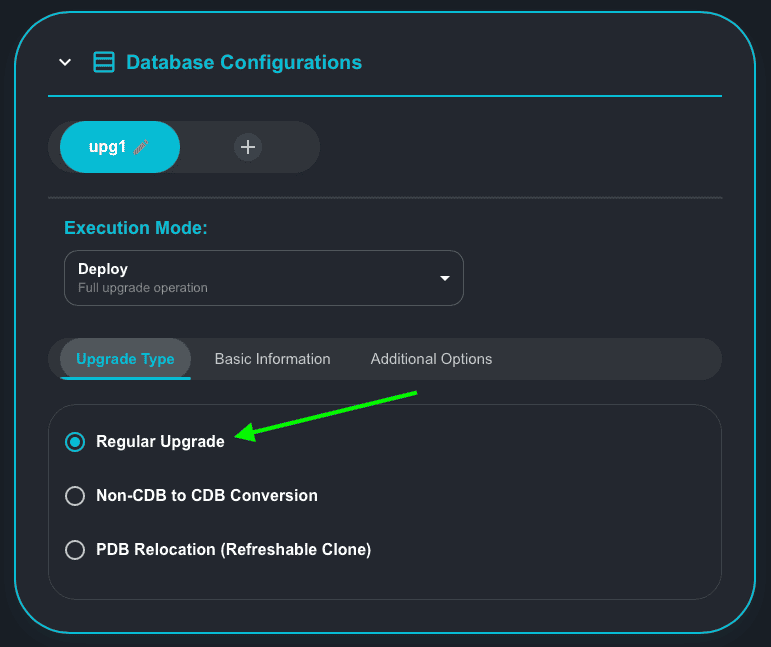Select PDB Relocation radio button
Viewport: 771px width, 647px height.
75,550
